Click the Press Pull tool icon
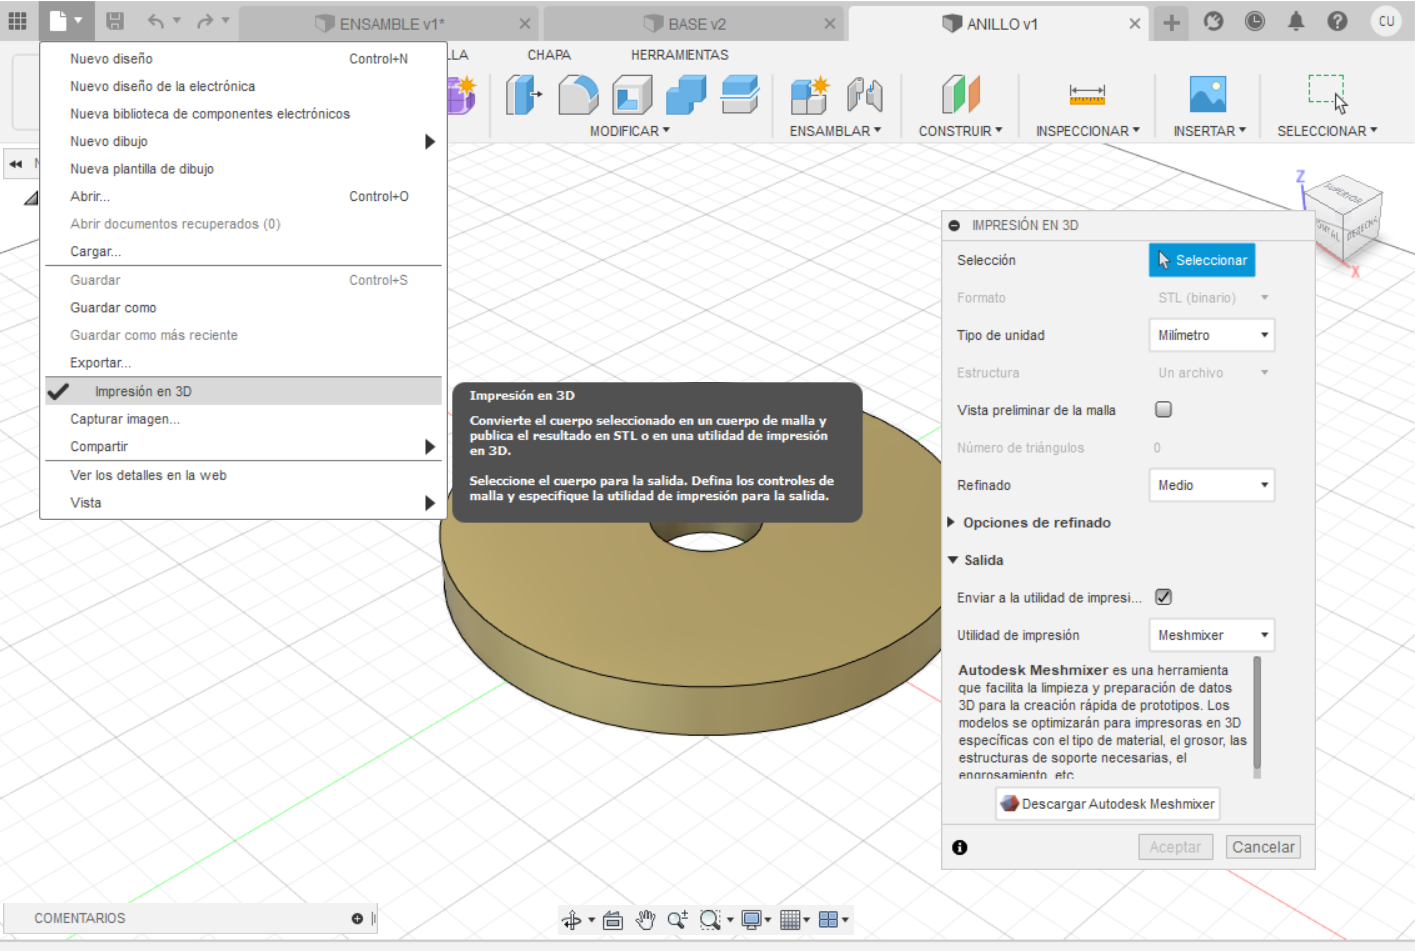 coord(523,95)
